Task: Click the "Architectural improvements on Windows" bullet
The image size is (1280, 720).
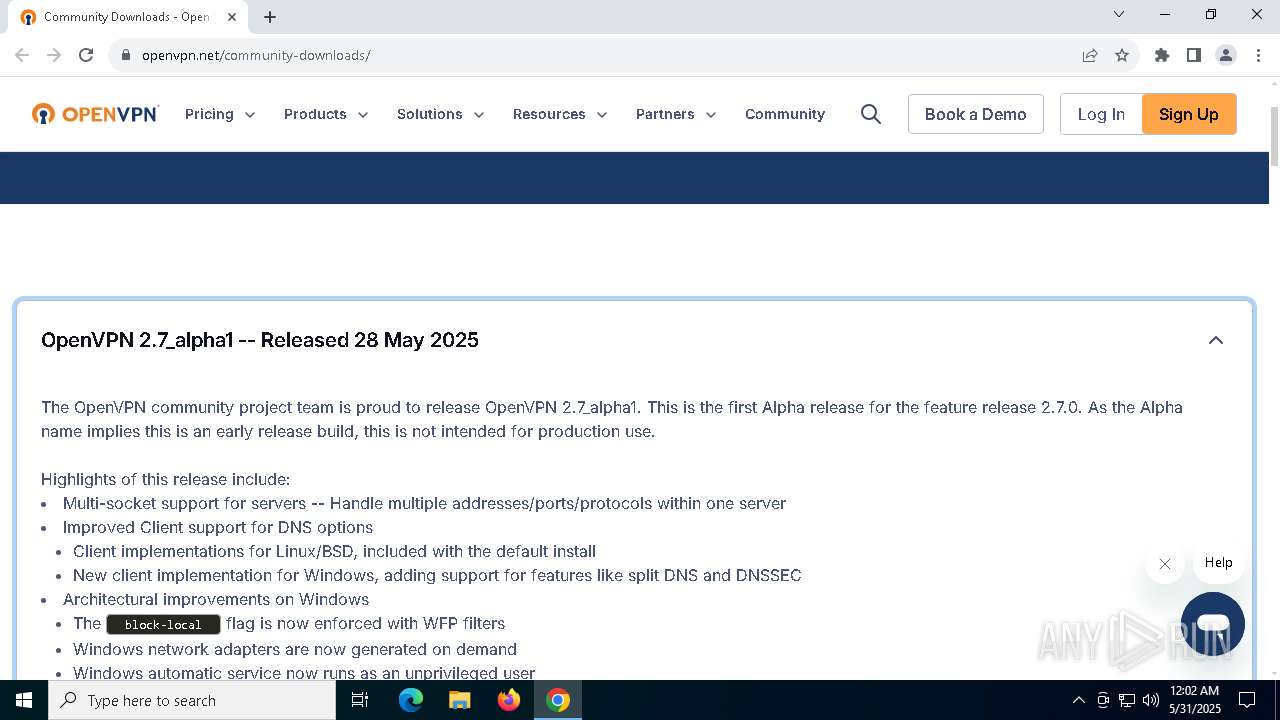Action: click(x=216, y=599)
